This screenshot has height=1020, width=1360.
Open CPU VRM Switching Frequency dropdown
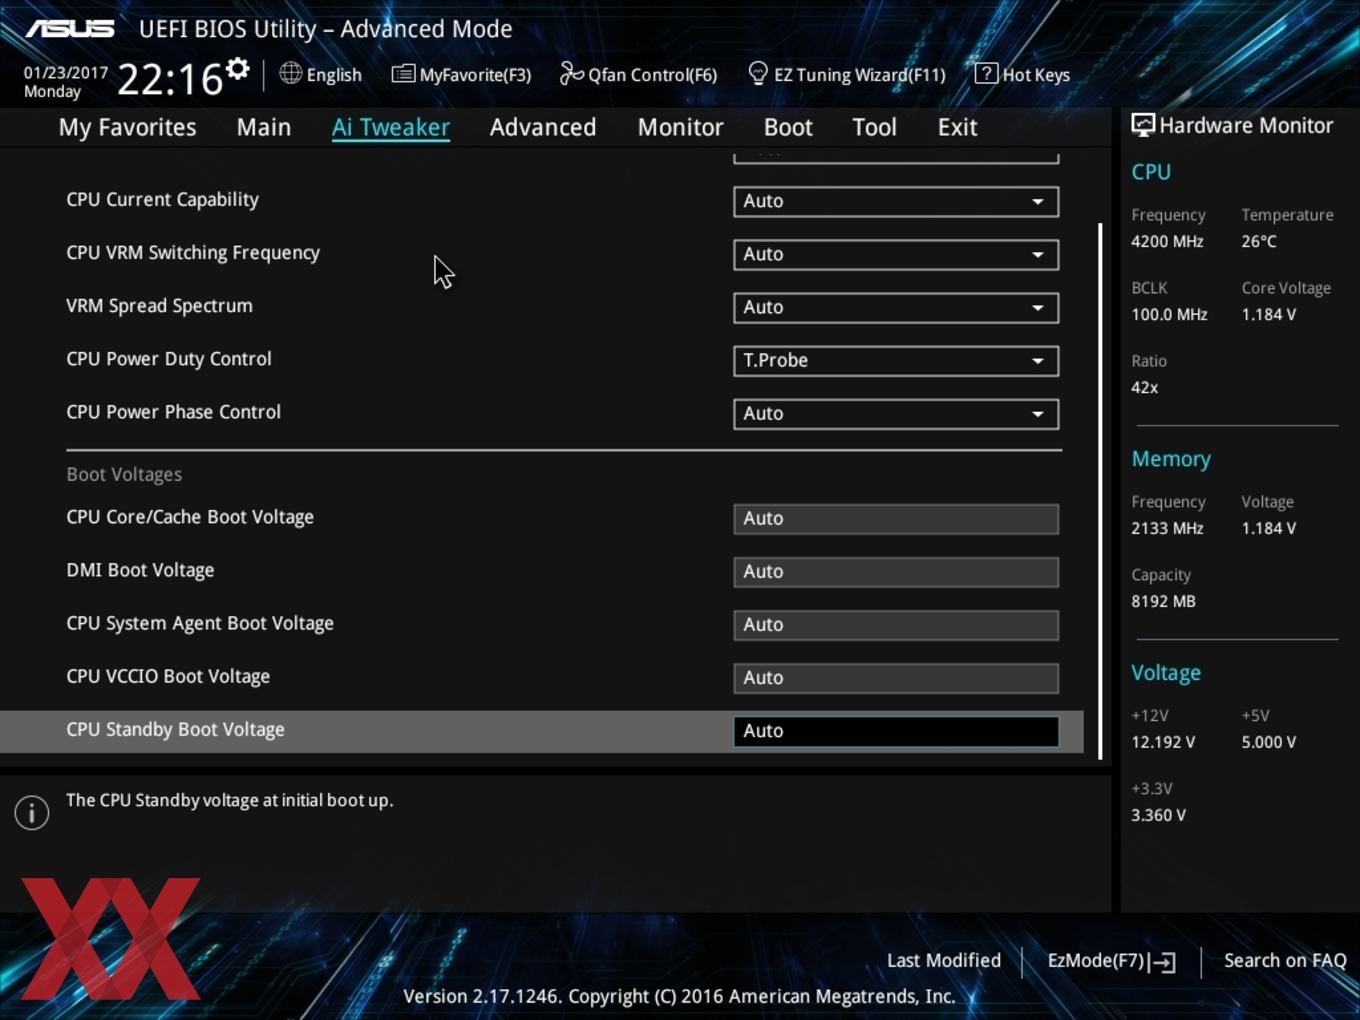[x=896, y=254]
